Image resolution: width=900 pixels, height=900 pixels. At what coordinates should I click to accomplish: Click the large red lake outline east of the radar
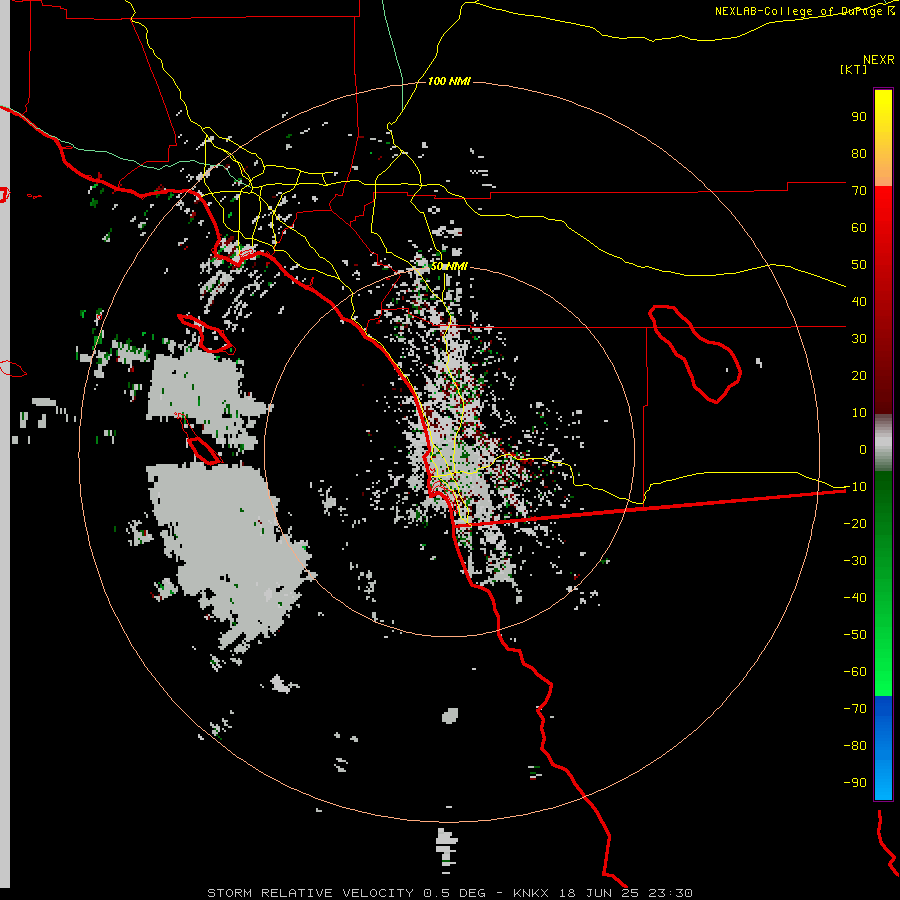pyautogui.click(x=695, y=354)
